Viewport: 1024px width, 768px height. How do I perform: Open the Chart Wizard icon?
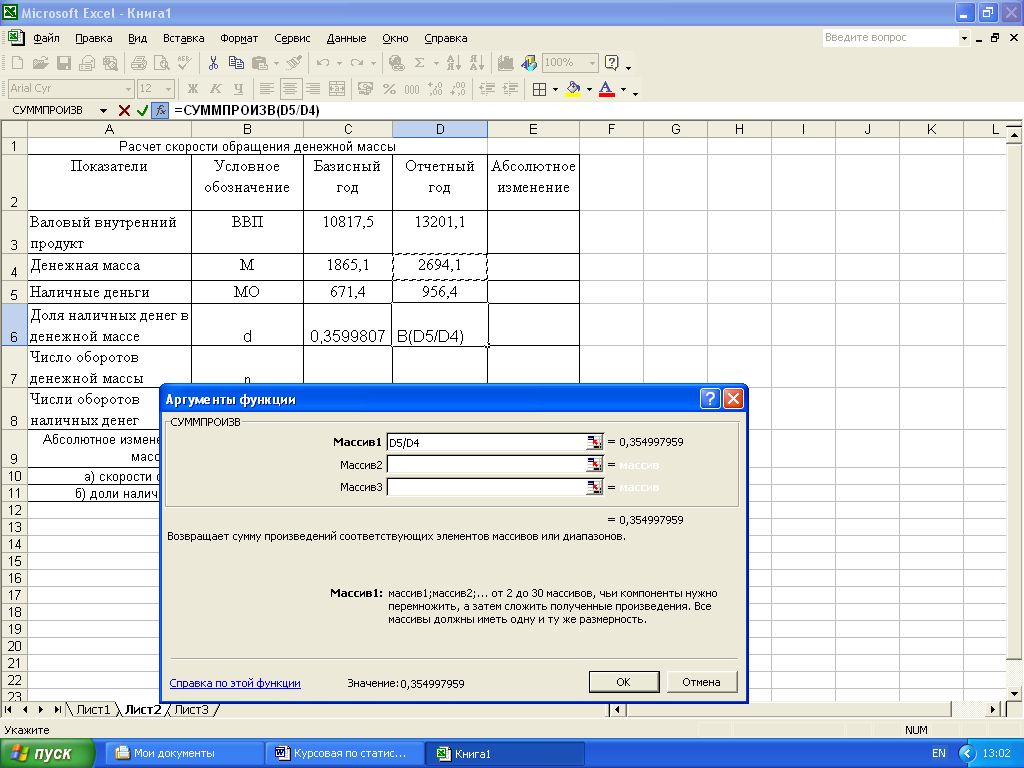pyautogui.click(x=505, y=63)
